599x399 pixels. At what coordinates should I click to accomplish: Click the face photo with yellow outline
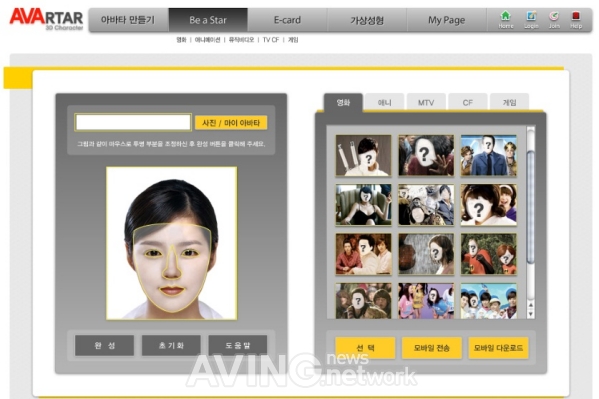pos(172,243)
